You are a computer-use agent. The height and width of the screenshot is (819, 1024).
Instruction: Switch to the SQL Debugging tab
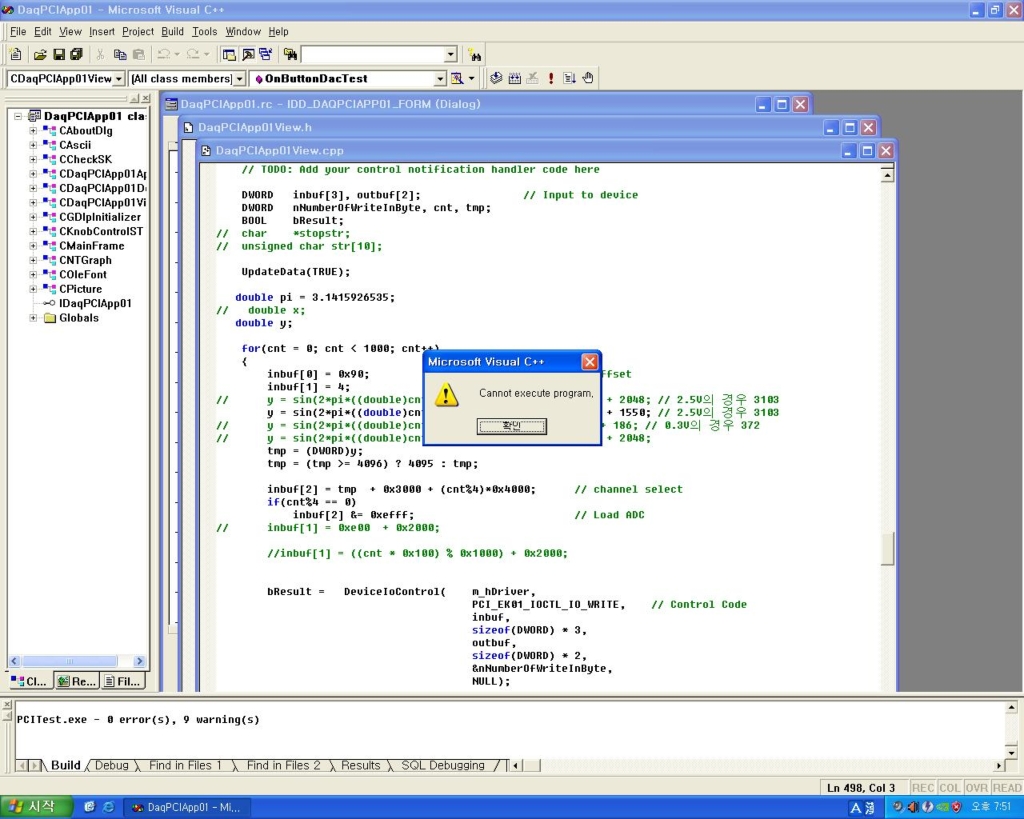pyautogui.click(x=443, y=765)
